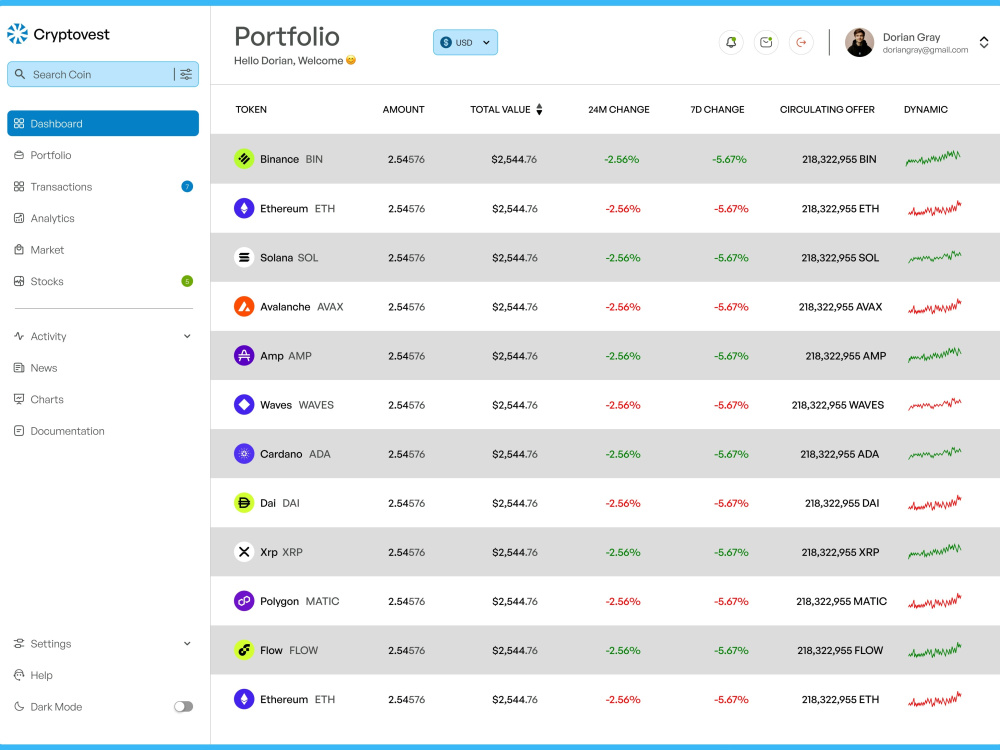View Avalanche dynamic sparkline chart
Viewport: 1000px width, 750px height.
point(934,307)
